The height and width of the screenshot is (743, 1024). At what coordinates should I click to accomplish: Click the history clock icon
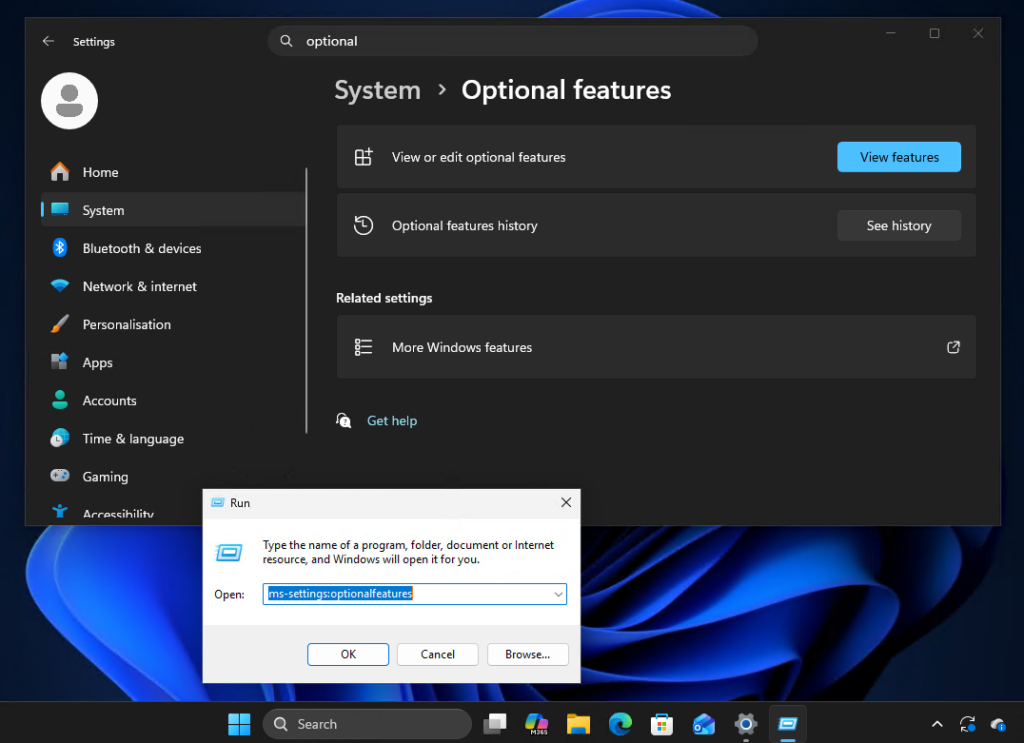point(364,225)
